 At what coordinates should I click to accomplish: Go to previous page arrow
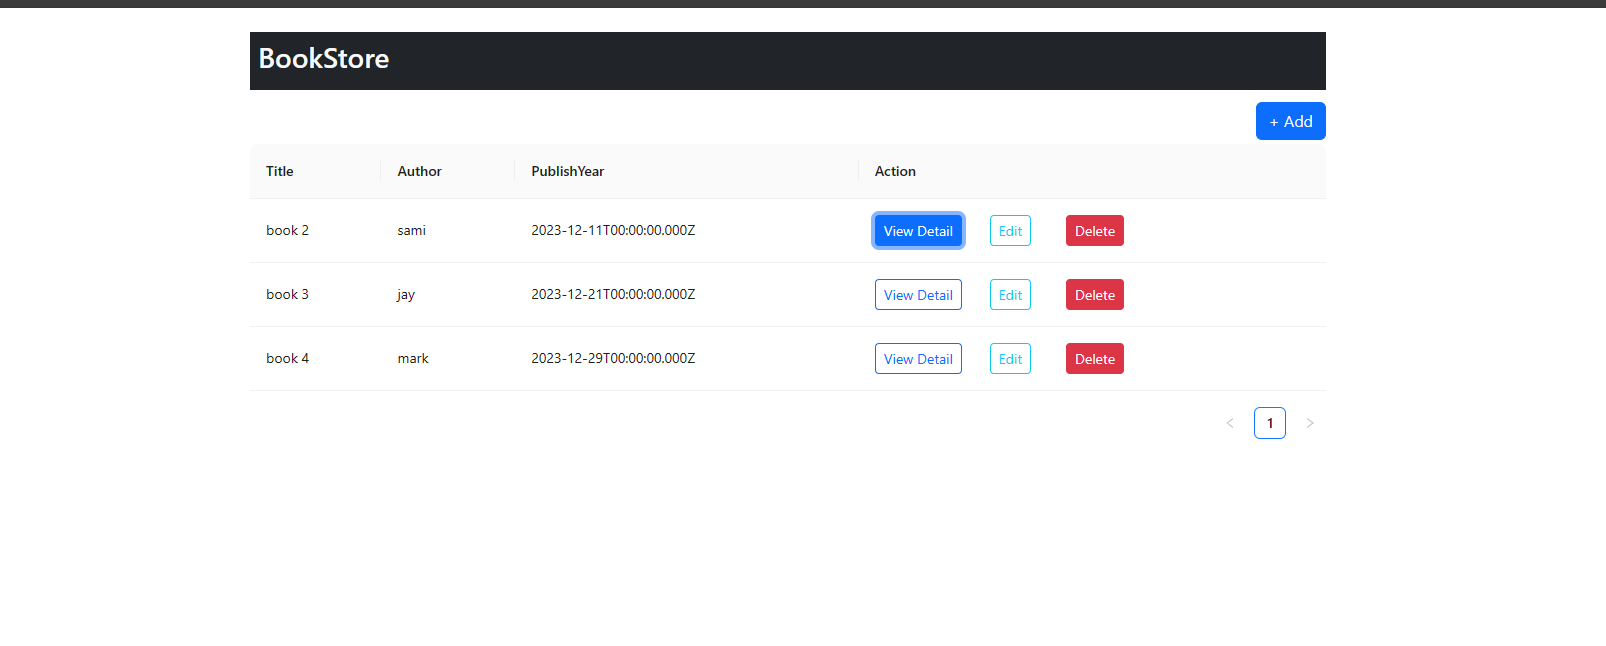pyautogui.click(x=1230, y=423)
